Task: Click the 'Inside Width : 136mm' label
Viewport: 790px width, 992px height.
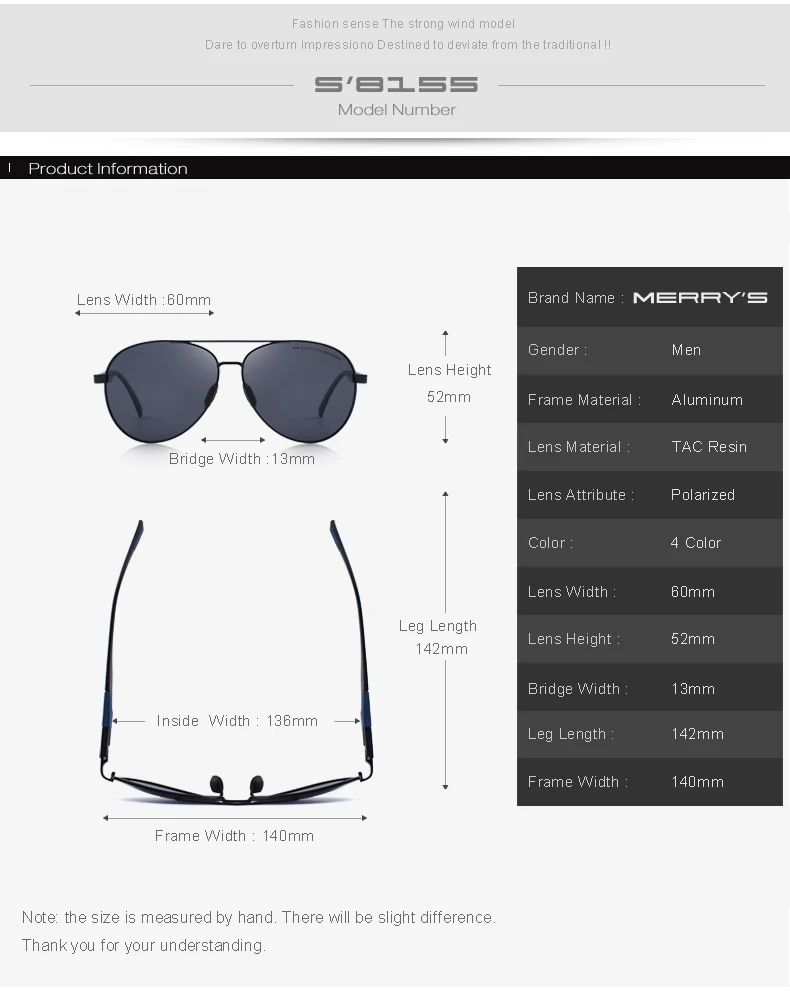Action: click(x=237, y=721)
